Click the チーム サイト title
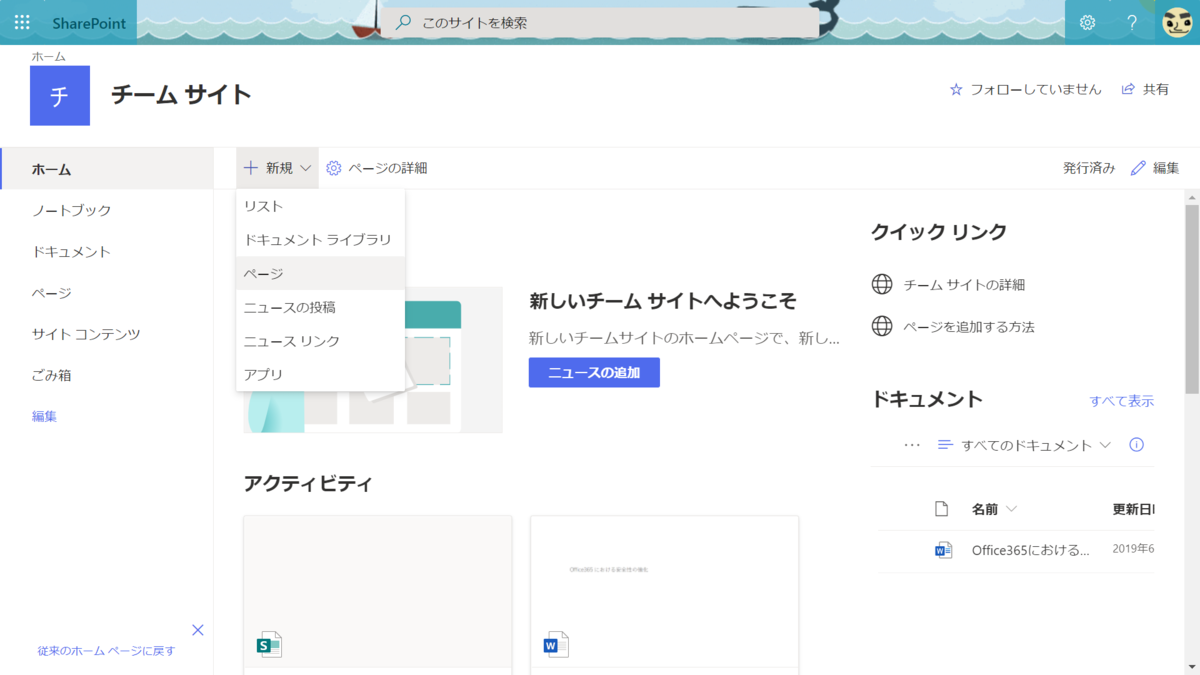The image size is (1200, 675). pyautogui.click(x=181, y=95)
